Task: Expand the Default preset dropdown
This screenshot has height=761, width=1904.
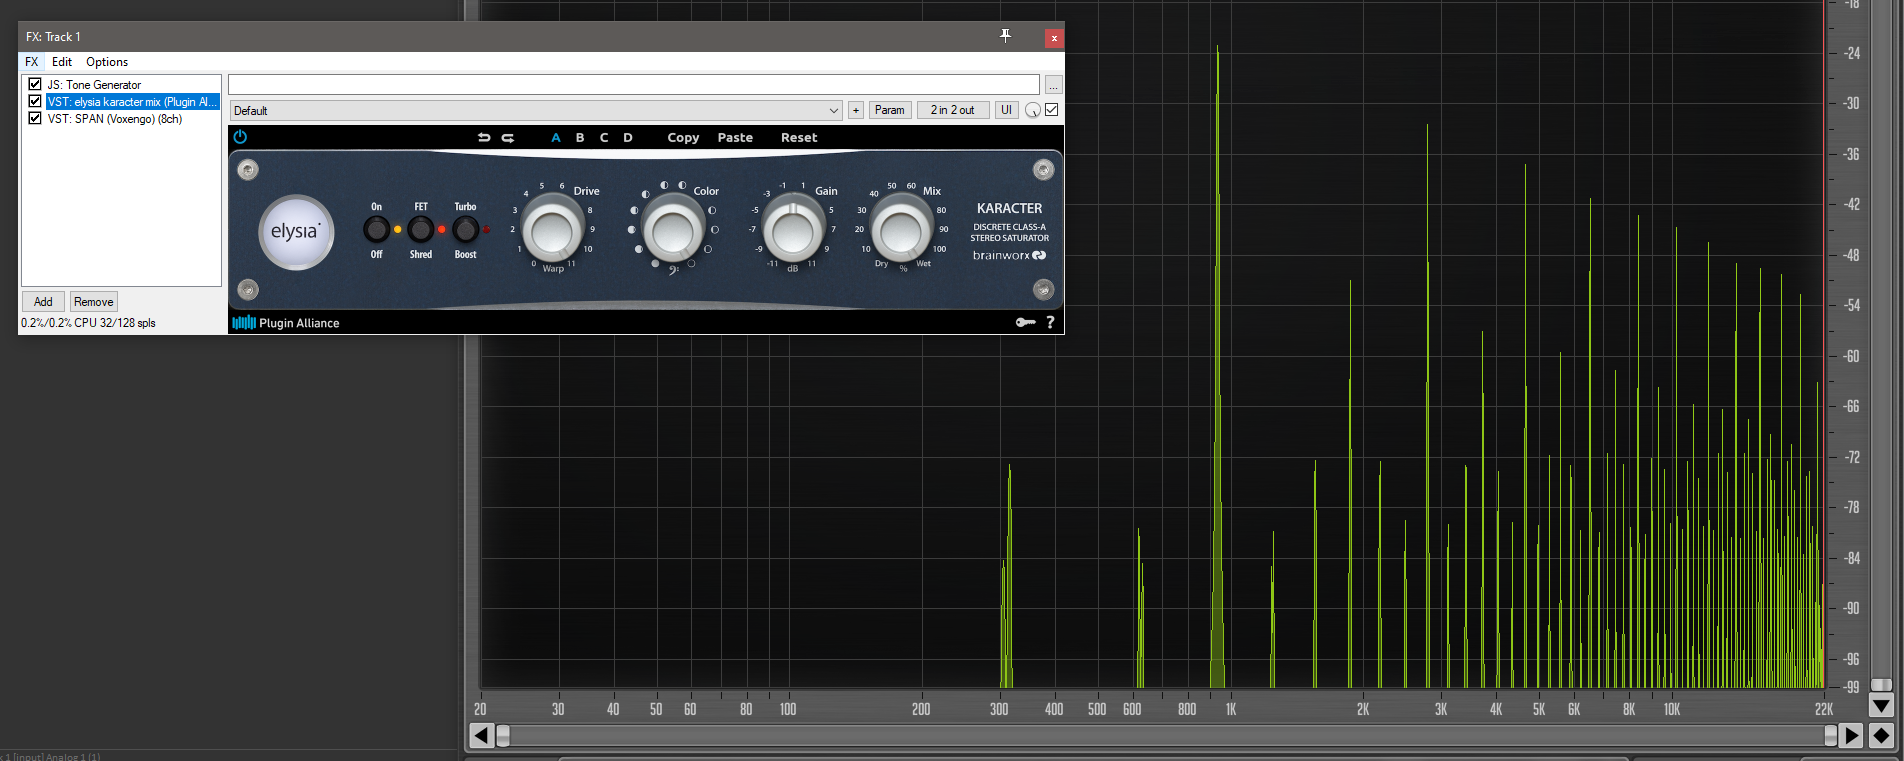Action: 833,111
